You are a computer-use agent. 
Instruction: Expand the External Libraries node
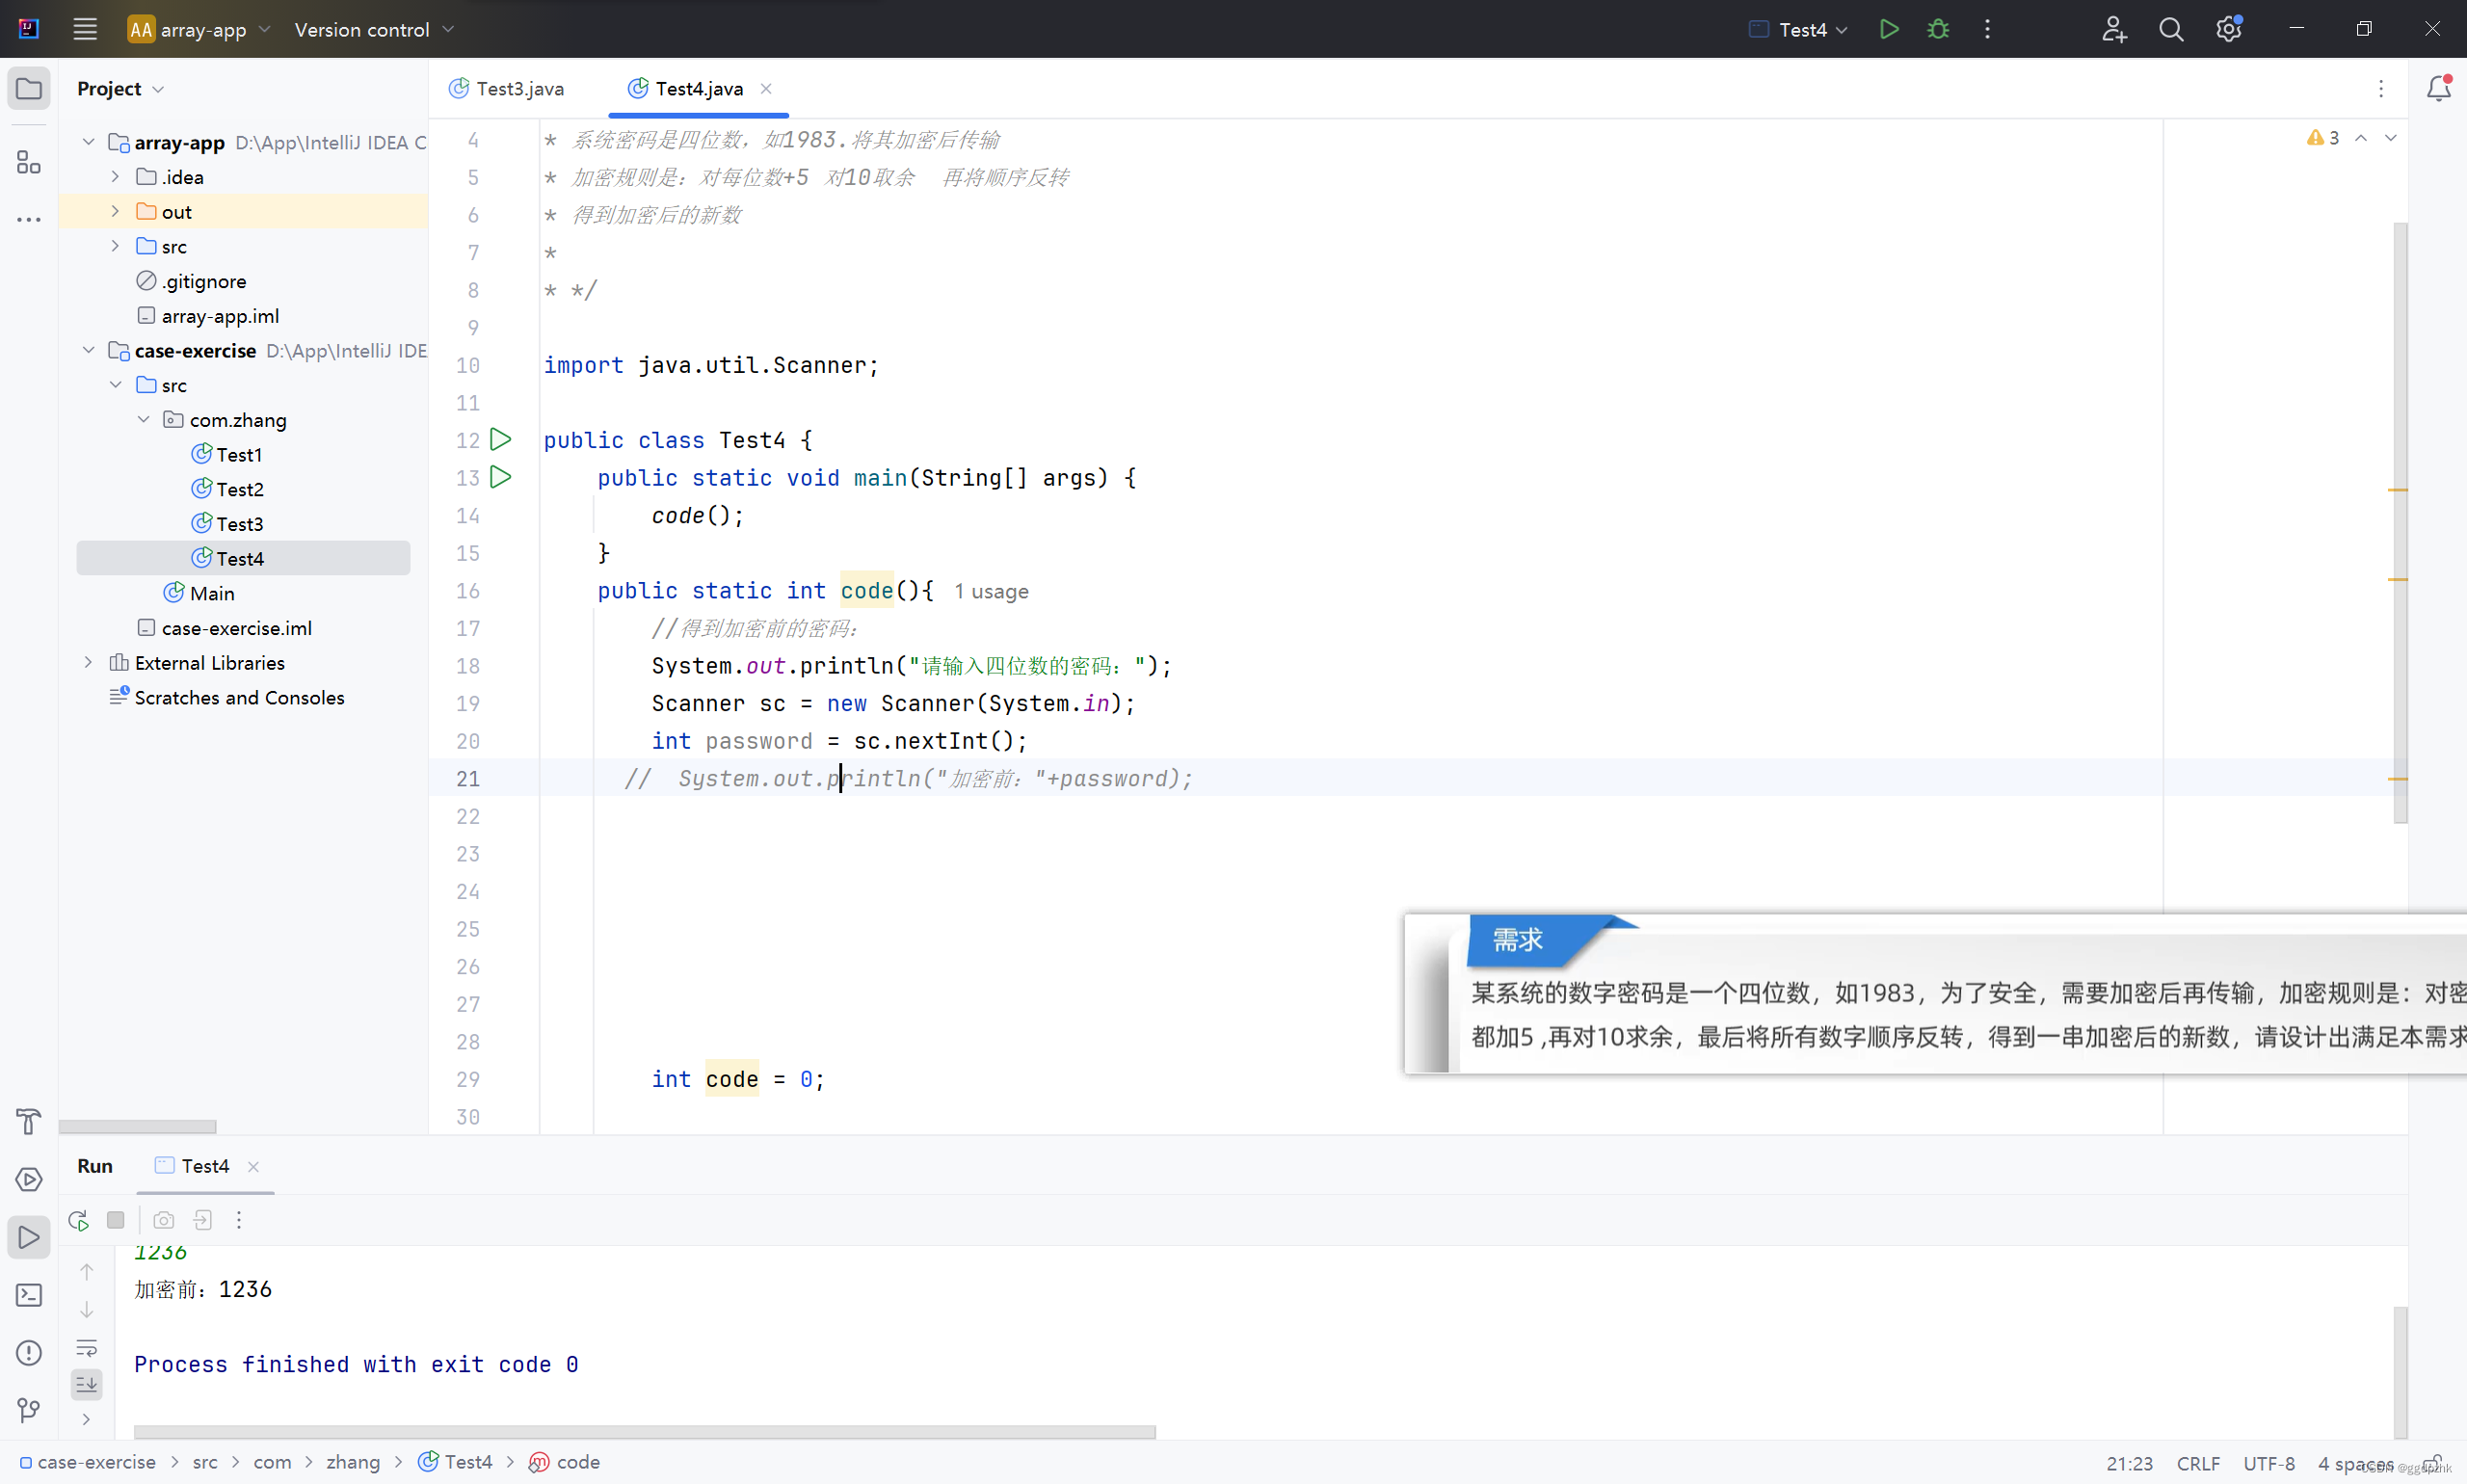tap(88, 661)
